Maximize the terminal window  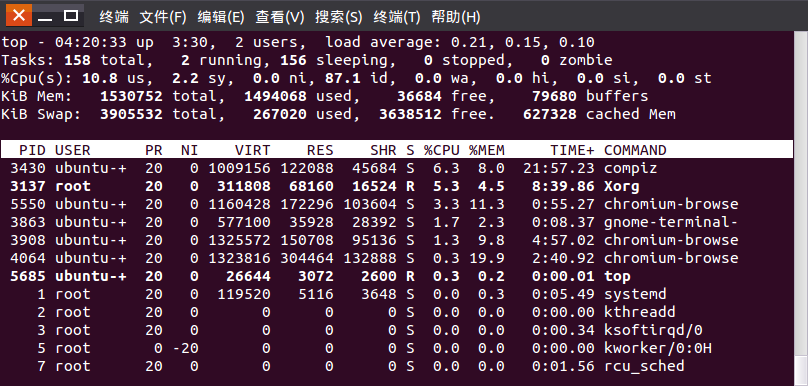[71, 16]
